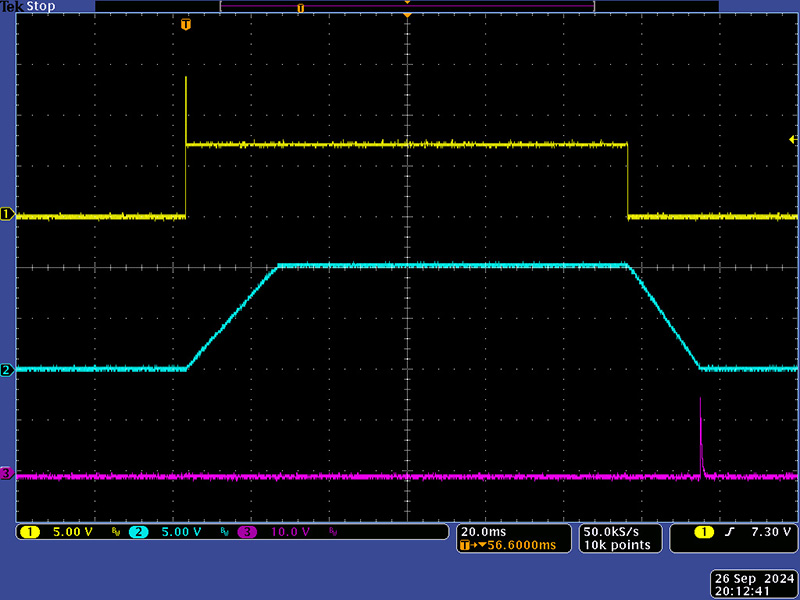Select the channel 1 badge in readout bar
Screen dimensions: 800x600
[x=30, y=532]
